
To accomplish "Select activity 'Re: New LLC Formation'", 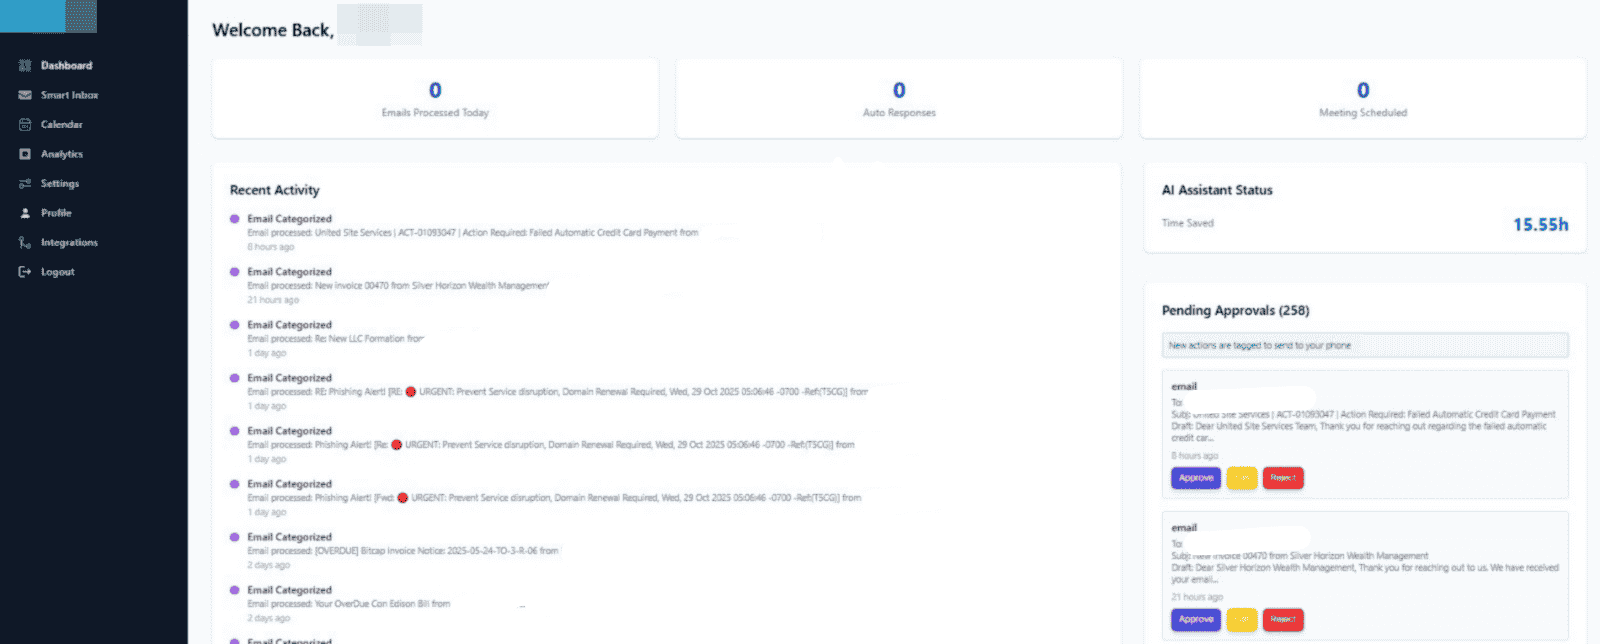I will [335, 338].
